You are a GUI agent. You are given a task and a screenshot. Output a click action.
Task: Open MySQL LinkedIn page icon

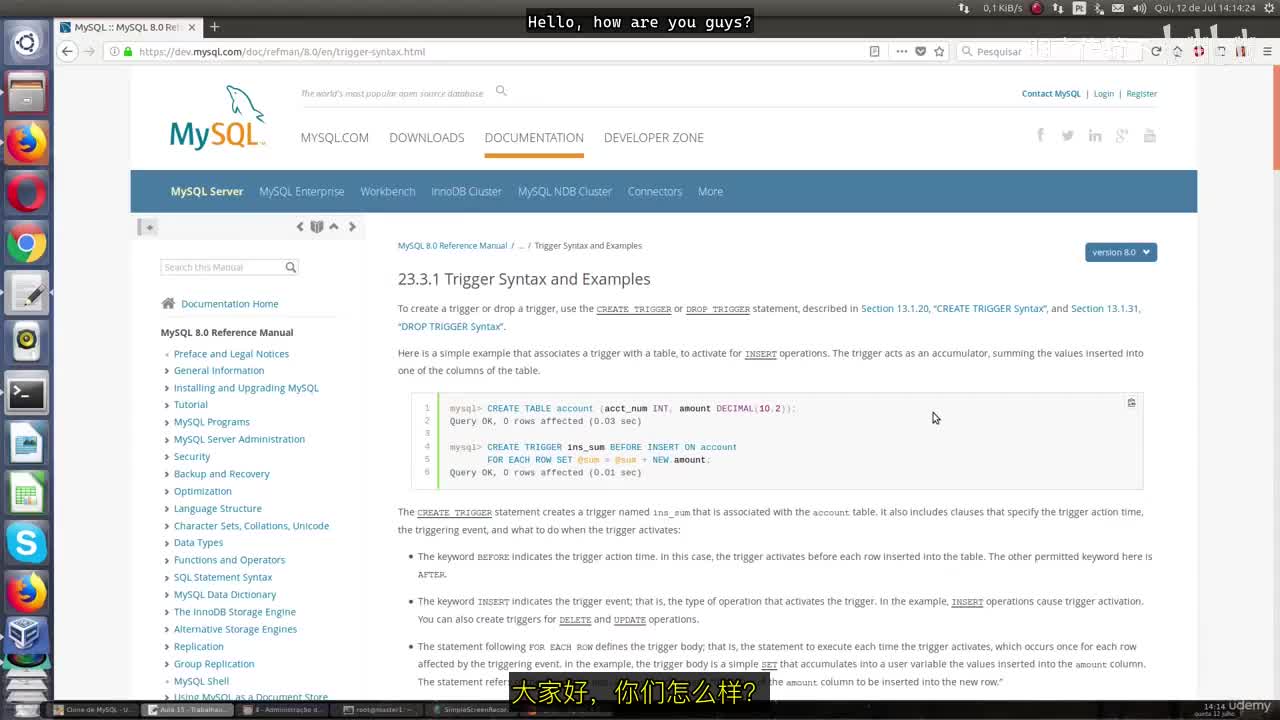pyautogui.click(x=1095, y=135)
